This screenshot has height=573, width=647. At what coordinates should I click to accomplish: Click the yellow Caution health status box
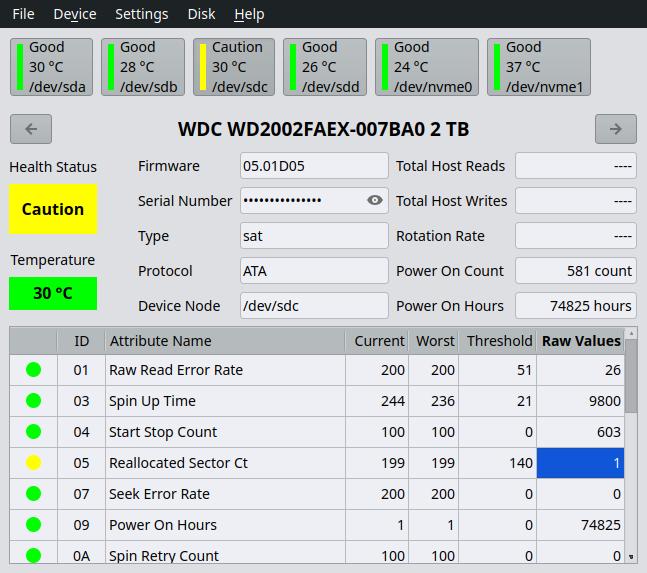[x=53, y=209]
